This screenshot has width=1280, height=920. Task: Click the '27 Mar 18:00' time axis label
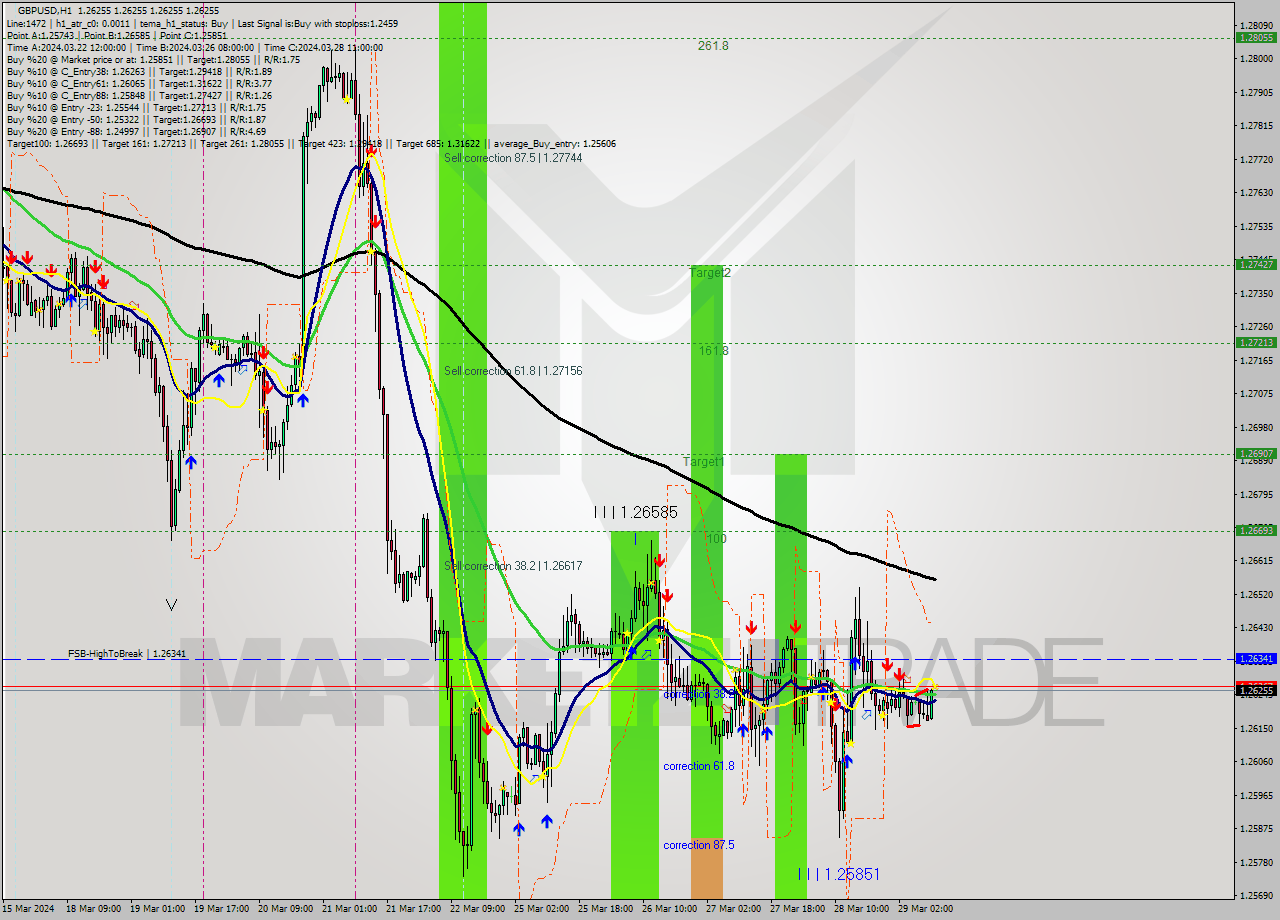[798, 909]
